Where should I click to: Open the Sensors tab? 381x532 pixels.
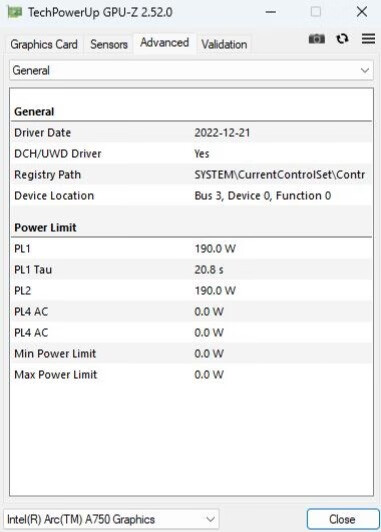[109, 44]
